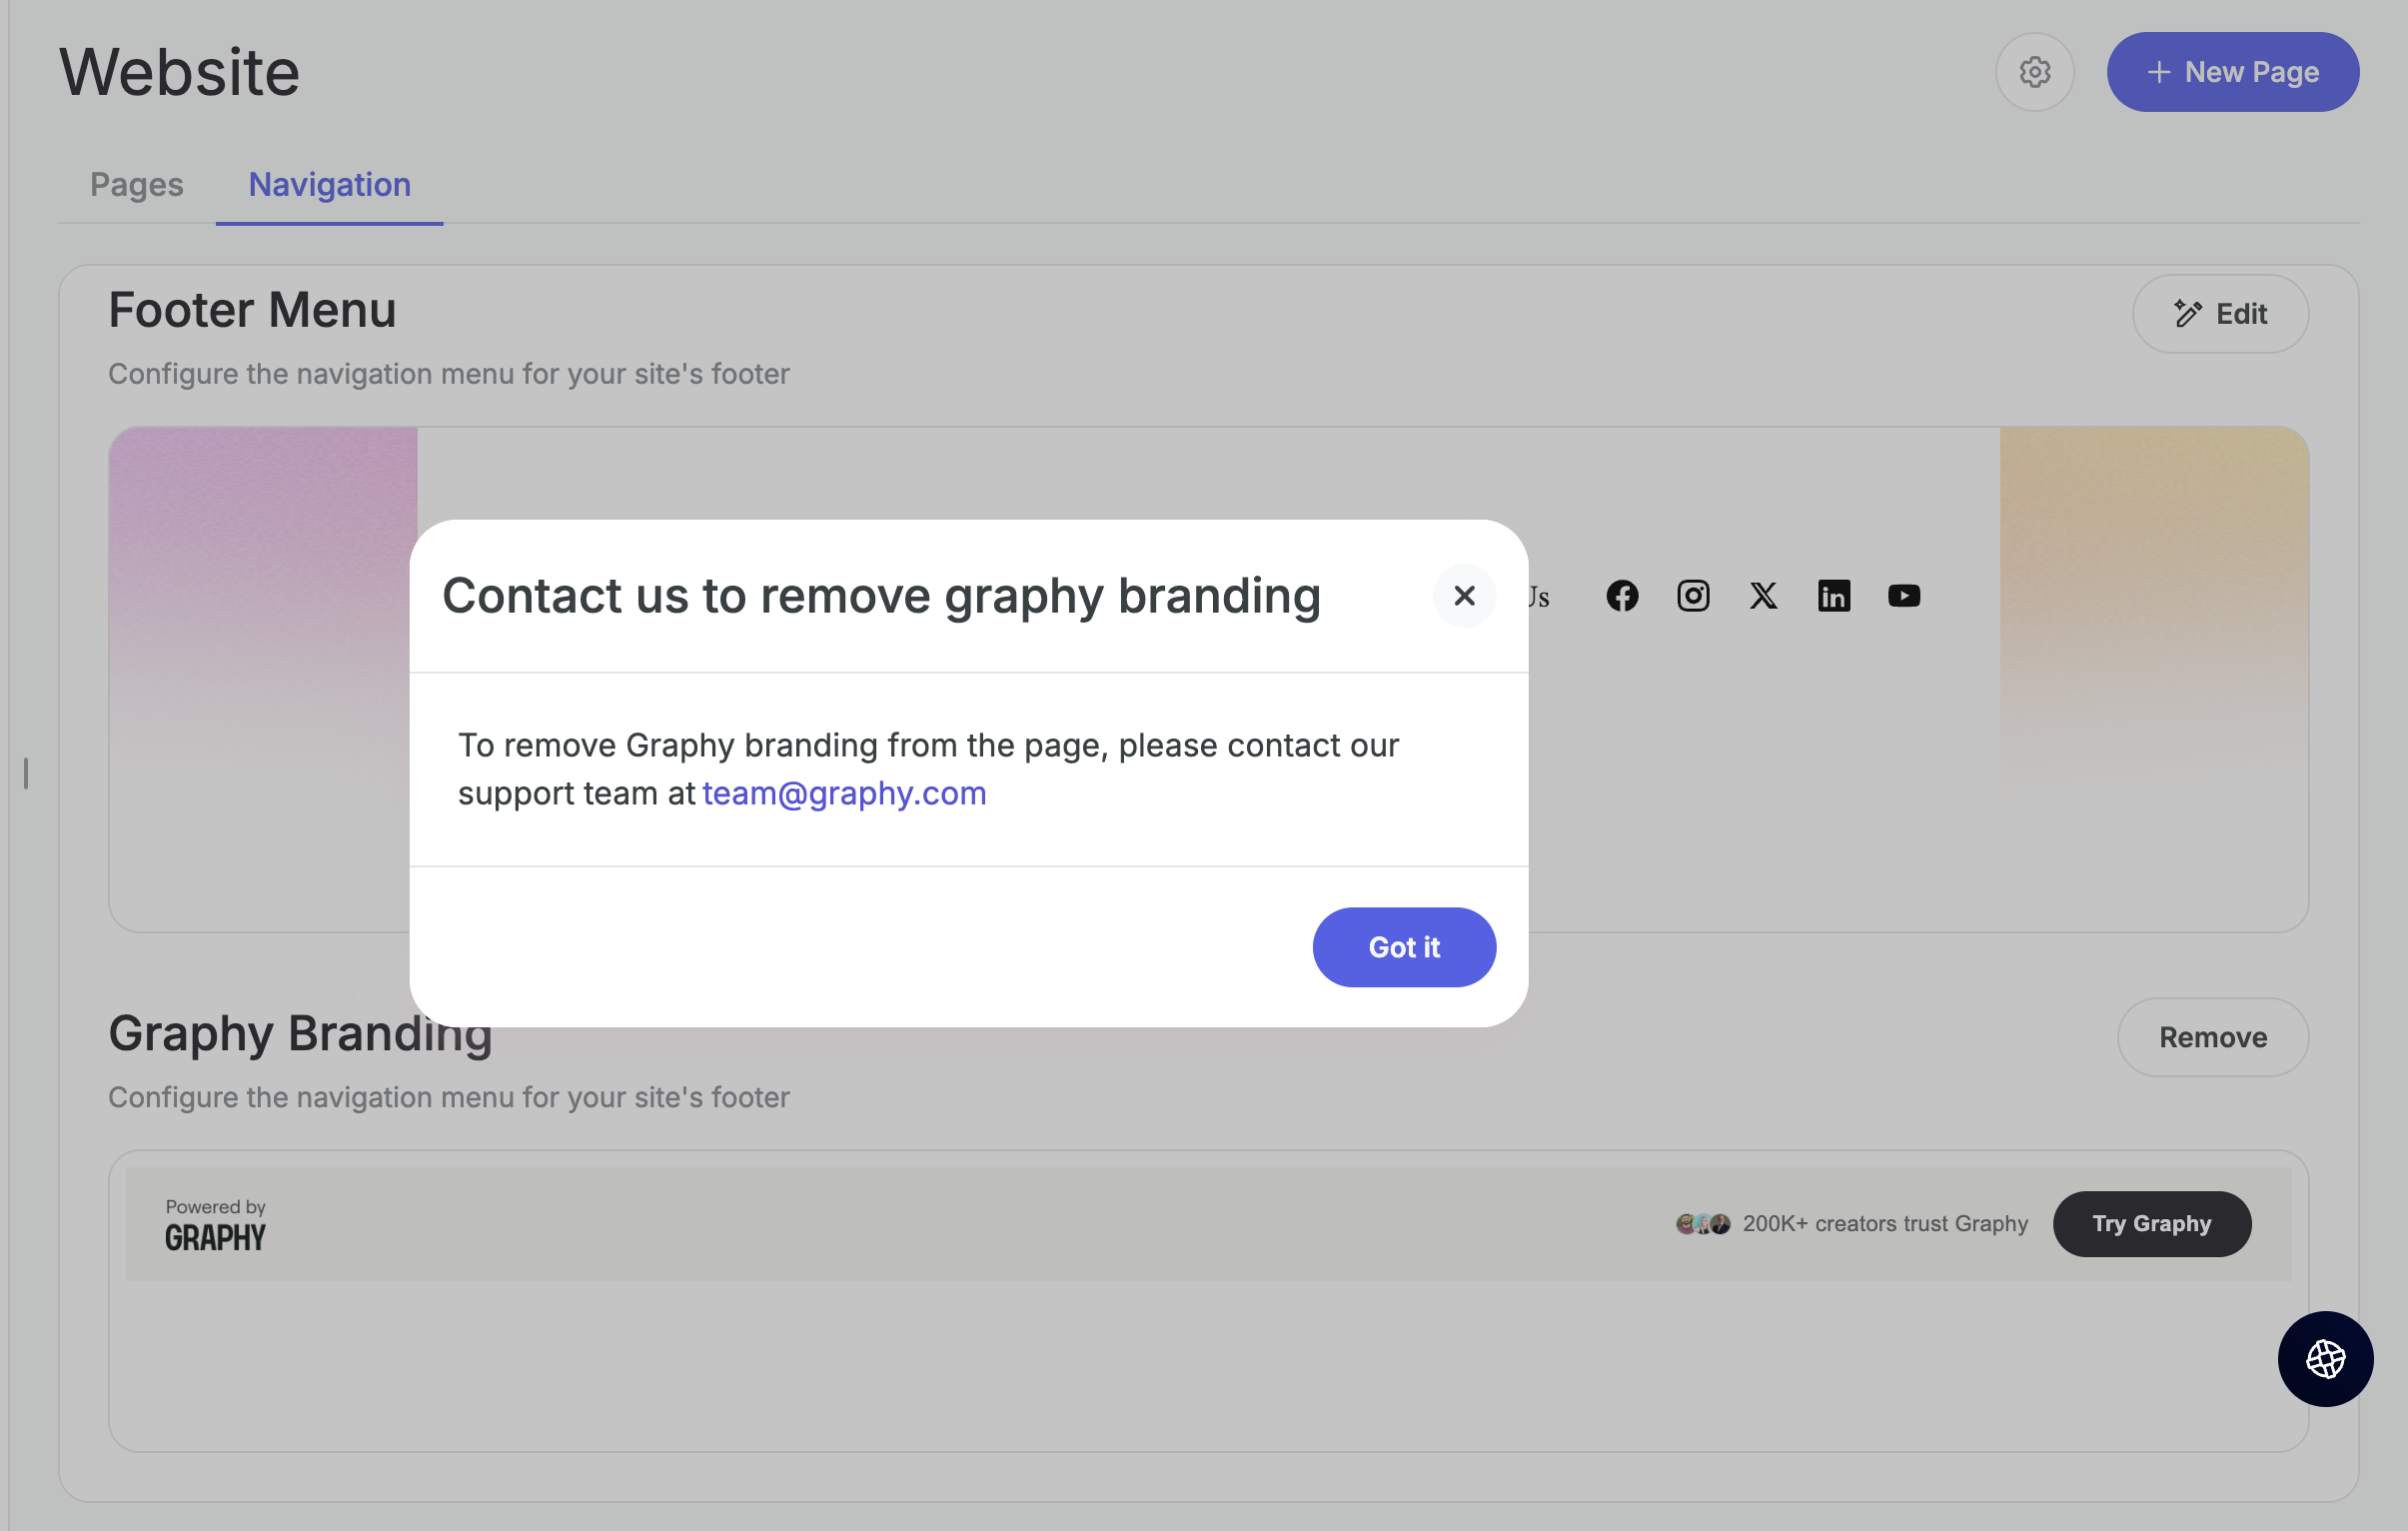2408x1531 pixels.
Task: Click the sidebar collapse handle on left edge
Action: point(26,773)
